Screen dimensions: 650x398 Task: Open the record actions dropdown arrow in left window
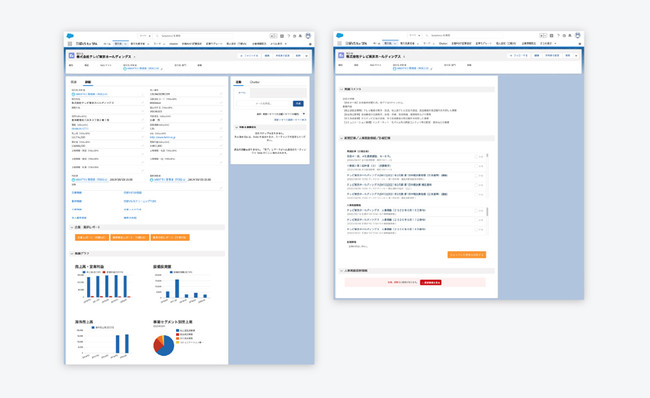click(x=307, y=56)
